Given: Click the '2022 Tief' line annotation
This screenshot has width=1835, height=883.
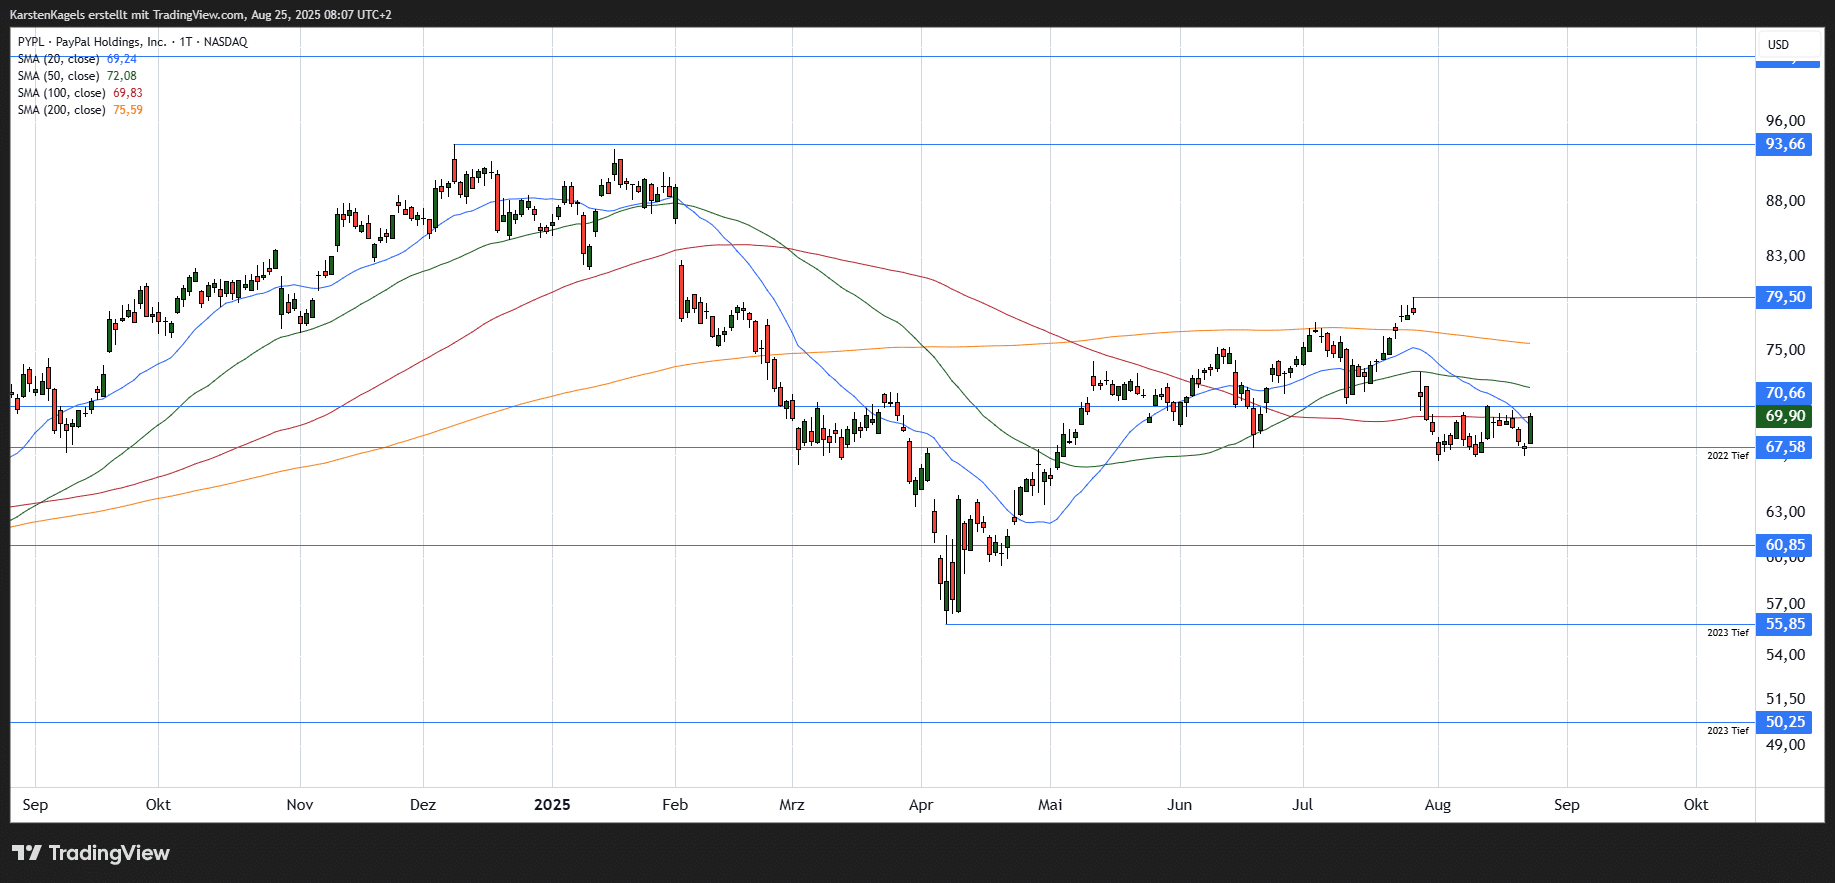Looking at the screenshot, I should point(1727,456).
